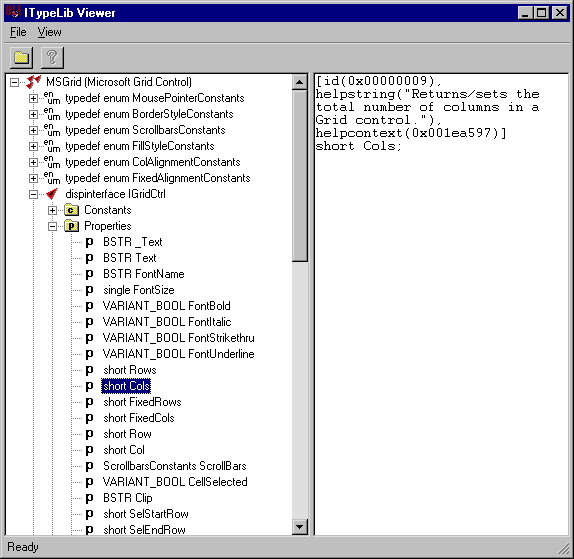
Task: Click property icon beside short FixedCols
Action: point(89,418)
